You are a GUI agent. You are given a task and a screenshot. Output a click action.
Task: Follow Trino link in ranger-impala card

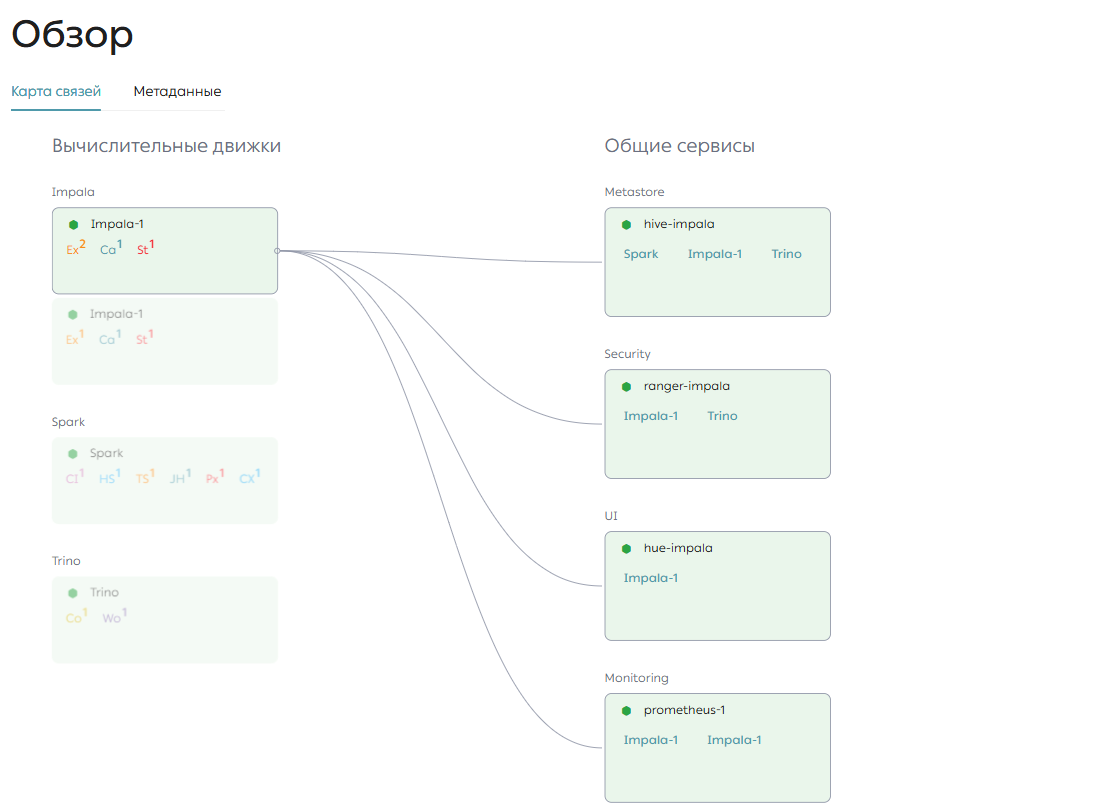(722, 416)
